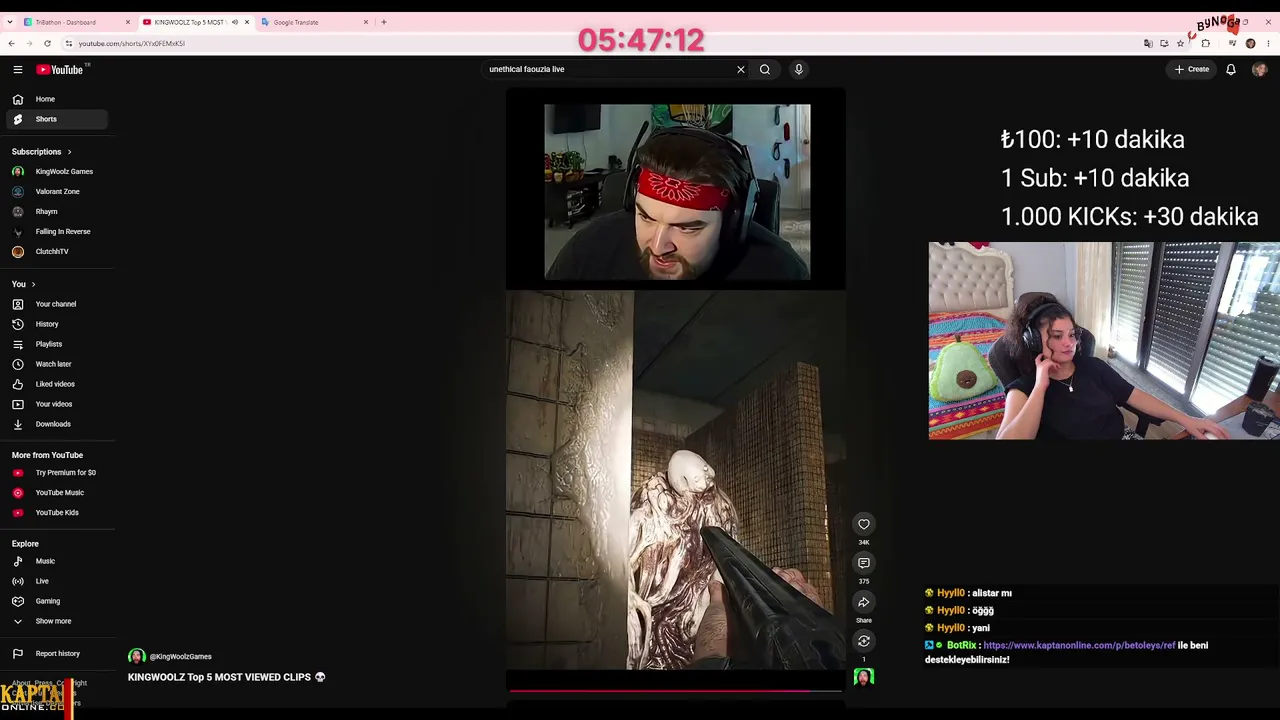Open the Chrome profile avatar

(x=1250, y=44)
